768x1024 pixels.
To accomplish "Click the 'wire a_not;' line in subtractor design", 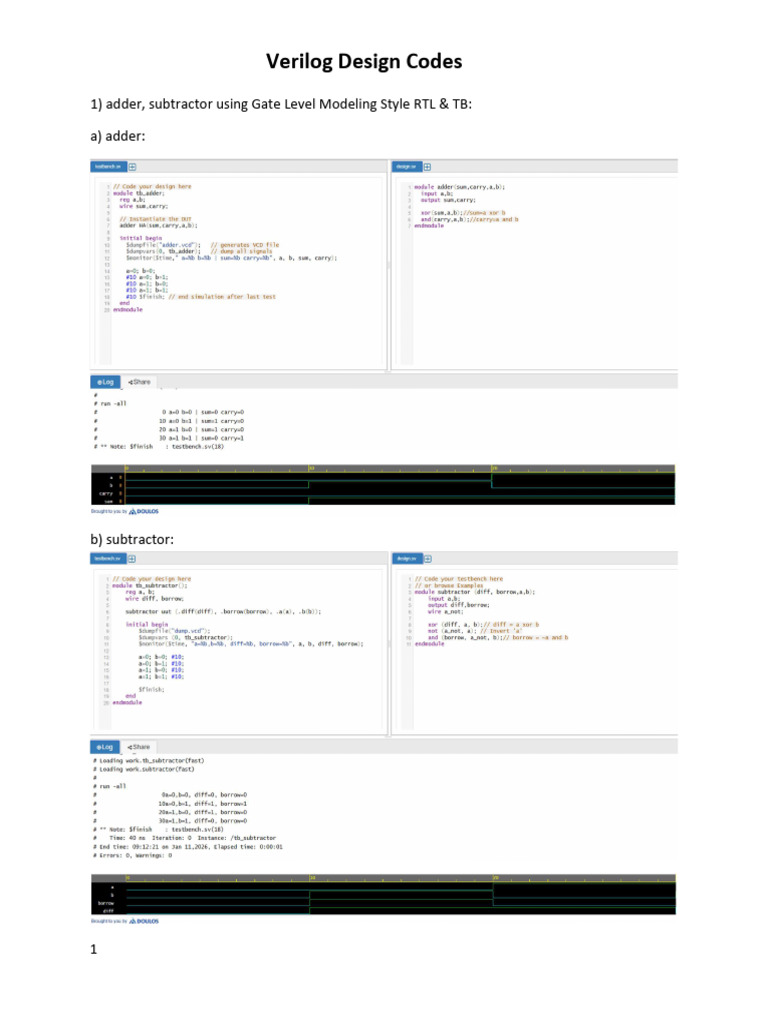I will [x=445, y=612].
